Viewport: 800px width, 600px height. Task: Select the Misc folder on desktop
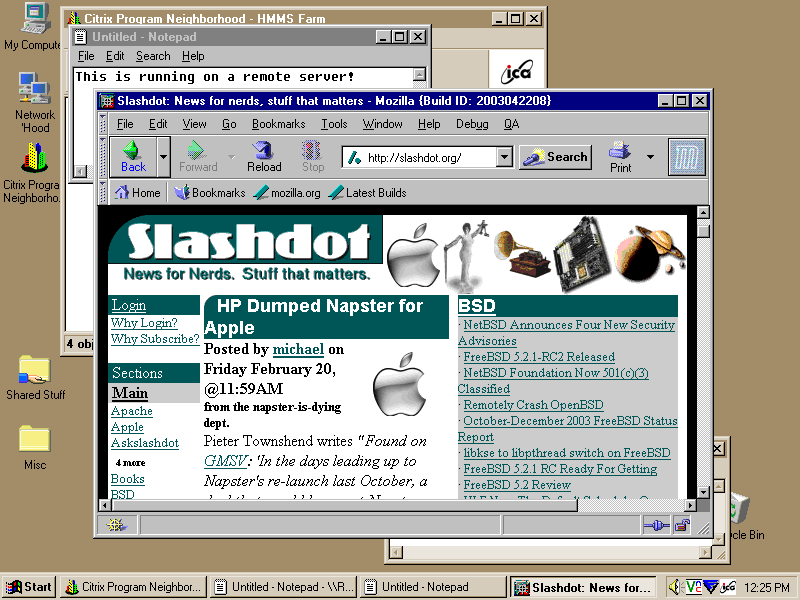(x=35, y=447)
